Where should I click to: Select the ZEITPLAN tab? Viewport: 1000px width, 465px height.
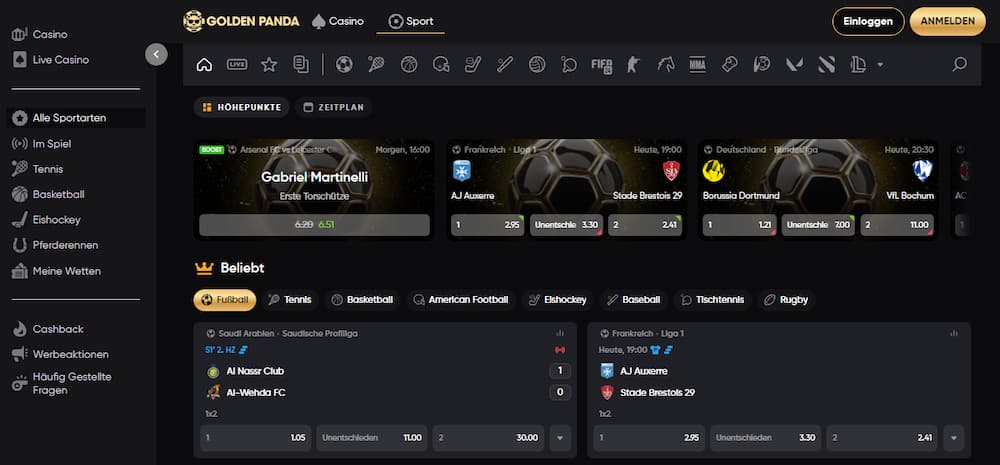[334, 107]
